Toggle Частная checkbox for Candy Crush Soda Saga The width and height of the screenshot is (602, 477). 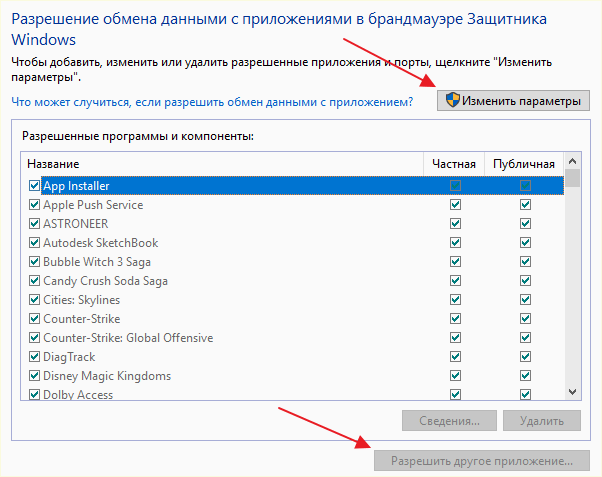coord(455,281)
